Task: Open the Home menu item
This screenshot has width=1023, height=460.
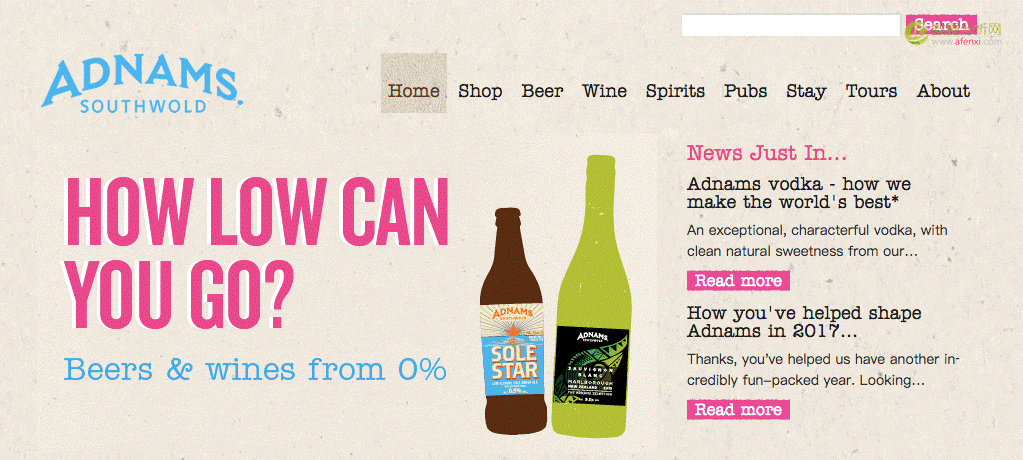Action: (414, 91)
